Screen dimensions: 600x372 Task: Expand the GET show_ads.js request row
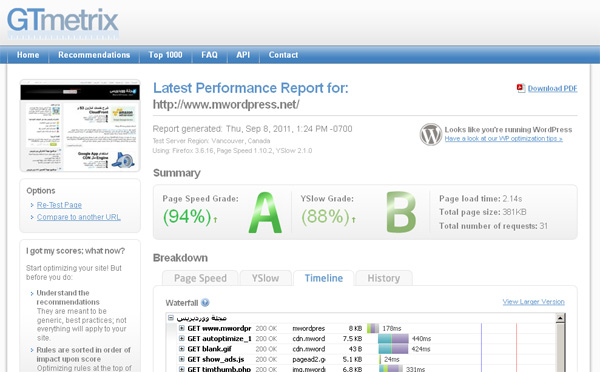181,359
